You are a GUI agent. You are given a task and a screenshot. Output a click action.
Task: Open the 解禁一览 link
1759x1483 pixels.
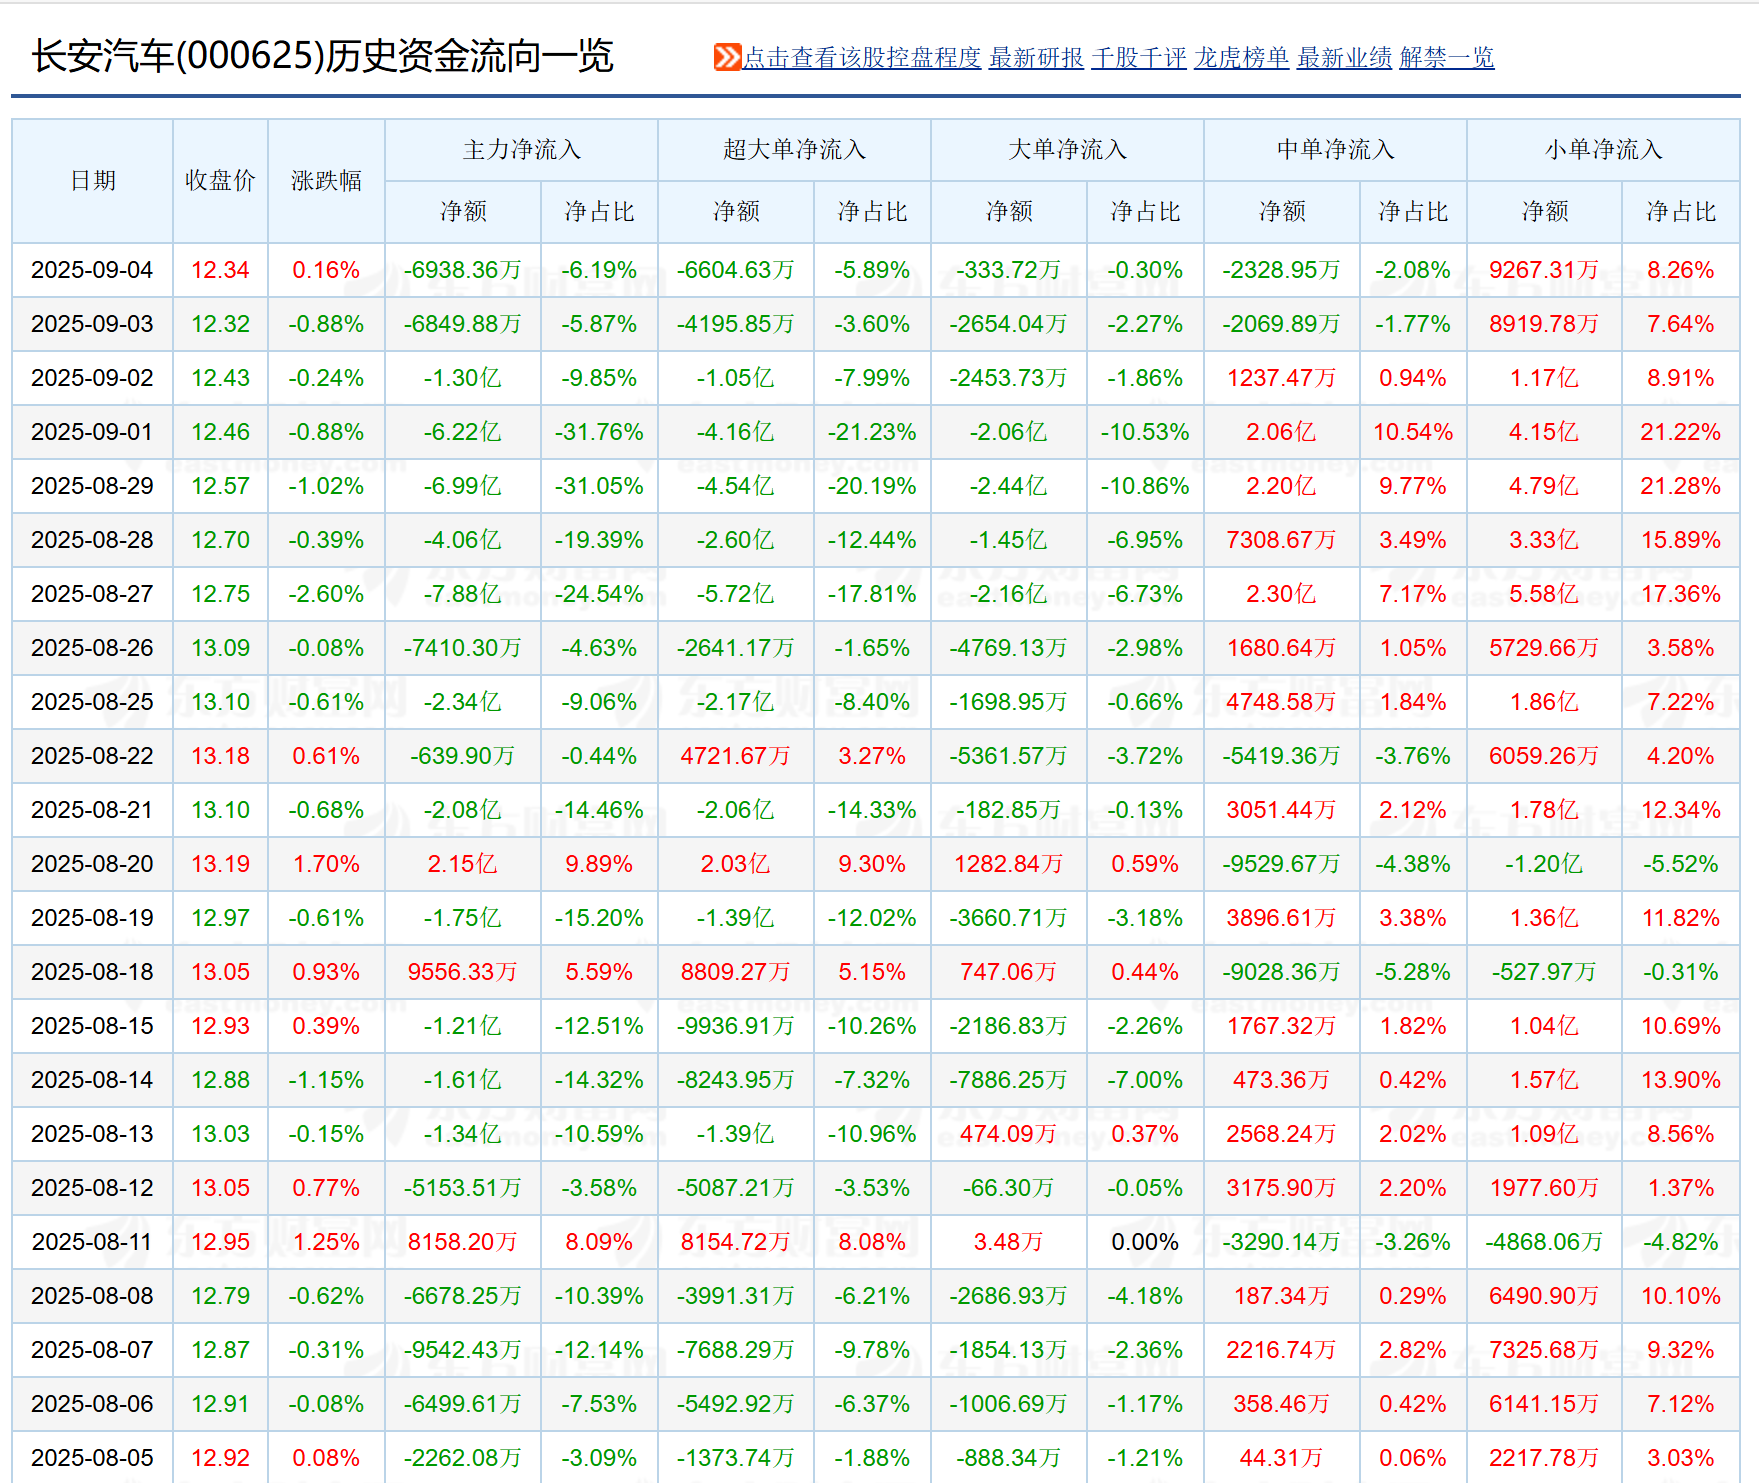click(1447, 58)
